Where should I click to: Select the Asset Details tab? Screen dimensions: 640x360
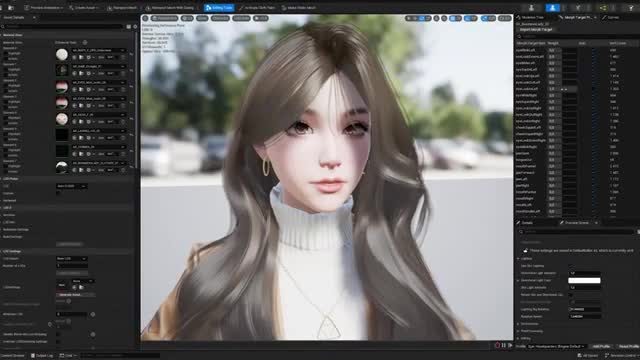click(x=14, y=18)
